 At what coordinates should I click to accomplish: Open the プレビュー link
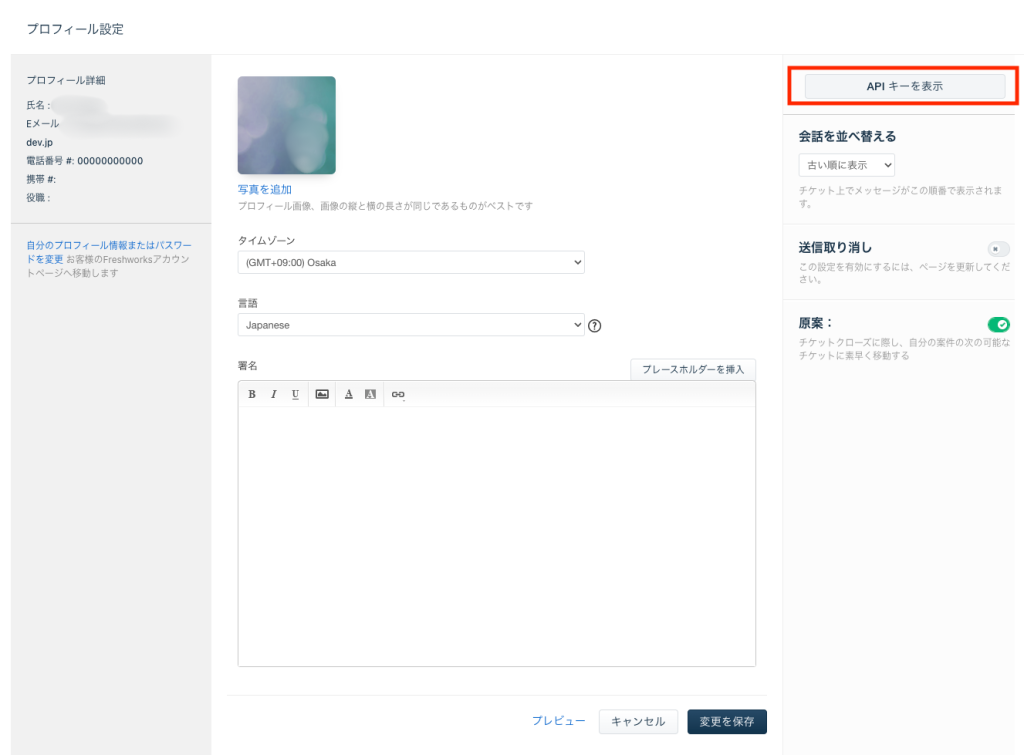tap(558, 721)
